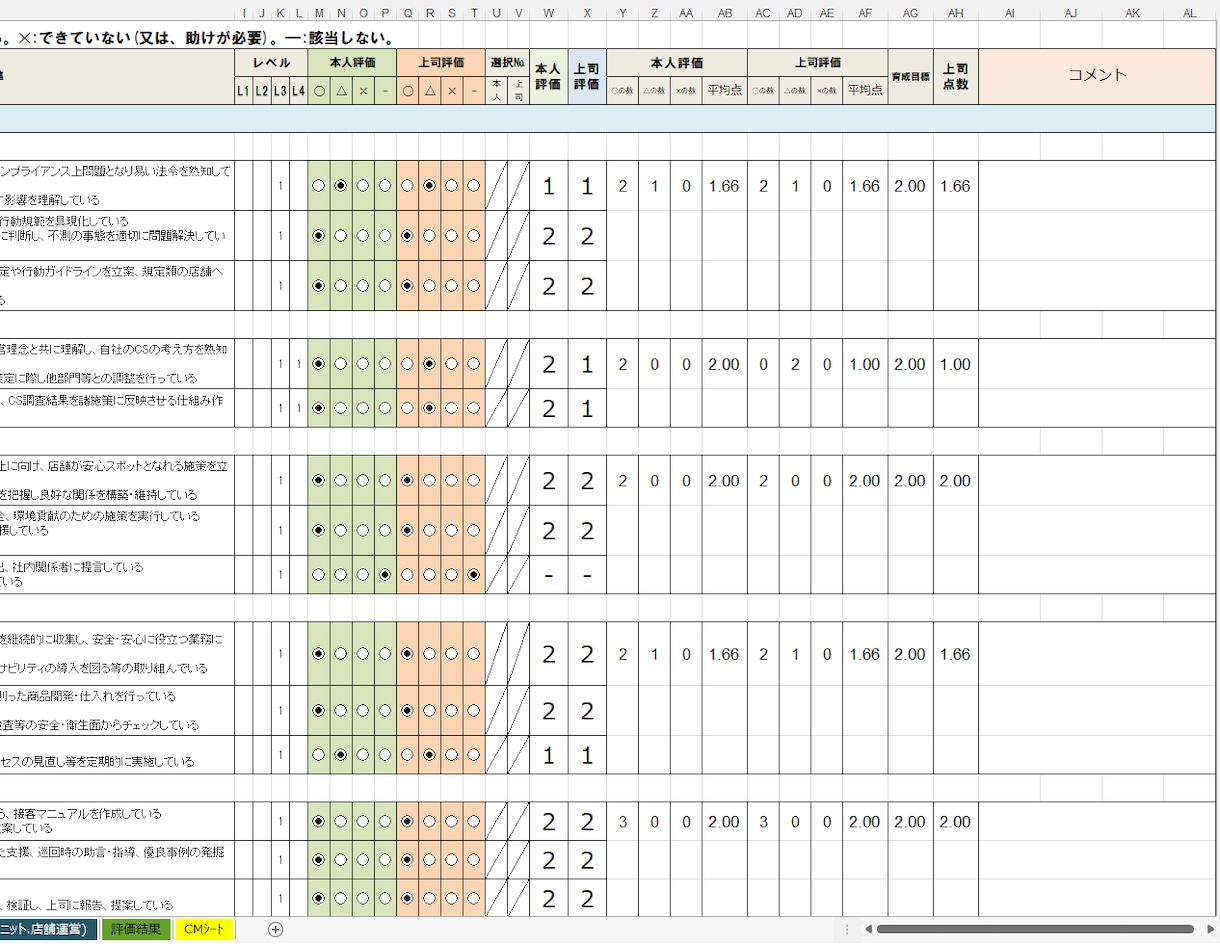
Task: Select 本人評価 △ radio in 継続的に収集 row
Action: (341, 654)
